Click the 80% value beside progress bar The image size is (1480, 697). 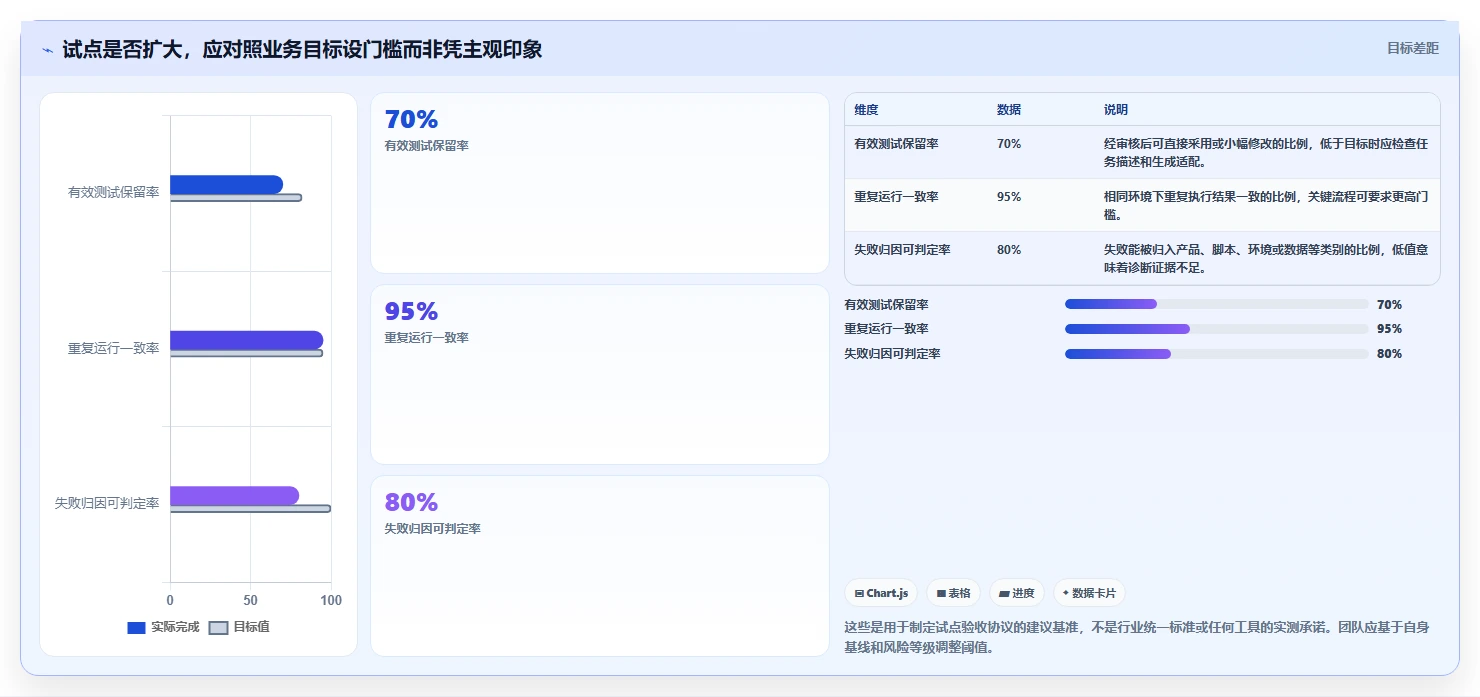[1389, 354]
